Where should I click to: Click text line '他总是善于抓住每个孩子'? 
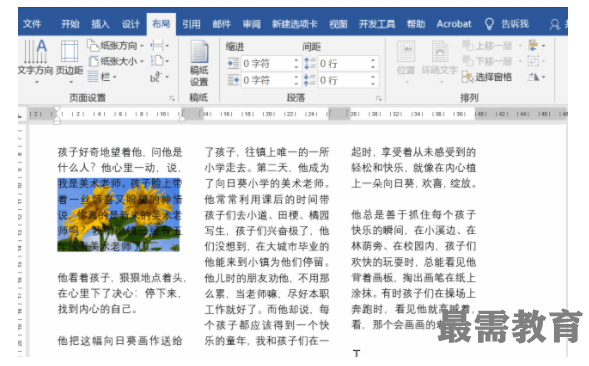pyautogui.click(x=414, y=215)
